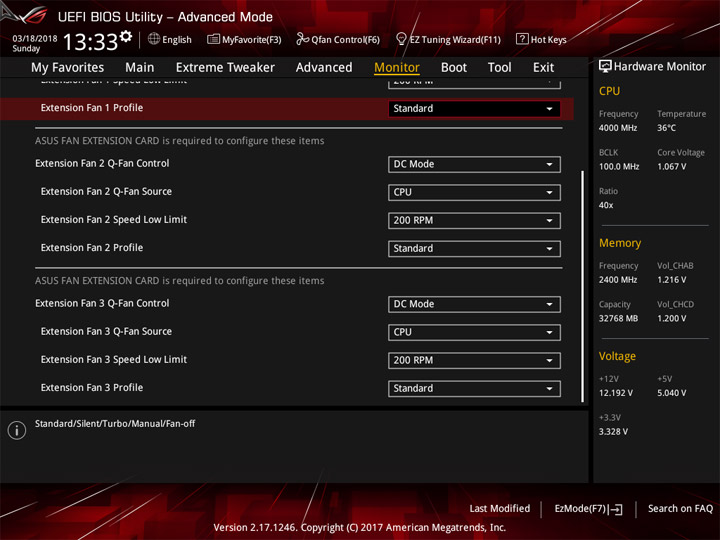Click the 5.040 V +5V value
Viewport: 720px width, 540px height.
point(672,393)
